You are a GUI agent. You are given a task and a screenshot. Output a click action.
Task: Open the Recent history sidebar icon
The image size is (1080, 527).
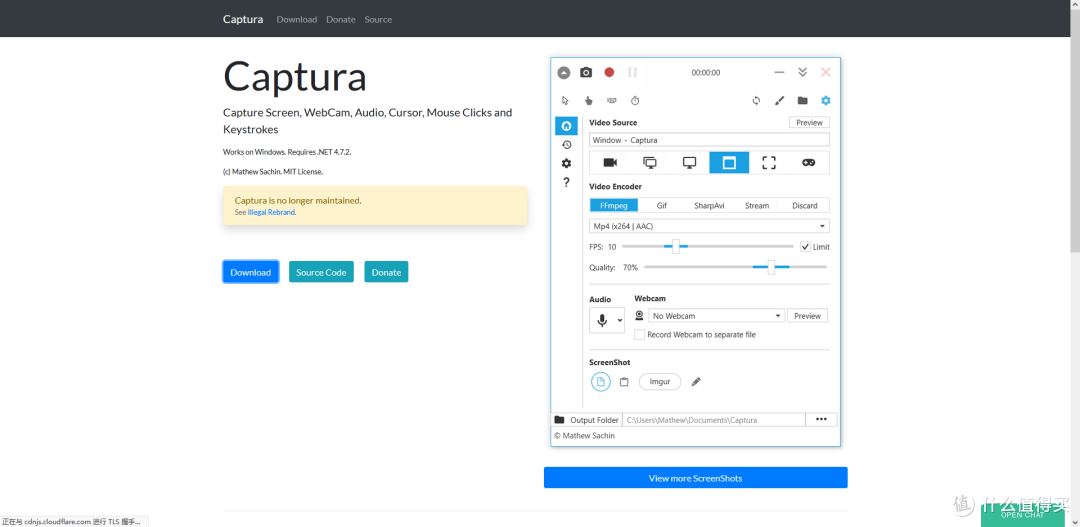(x=566, y=145)
